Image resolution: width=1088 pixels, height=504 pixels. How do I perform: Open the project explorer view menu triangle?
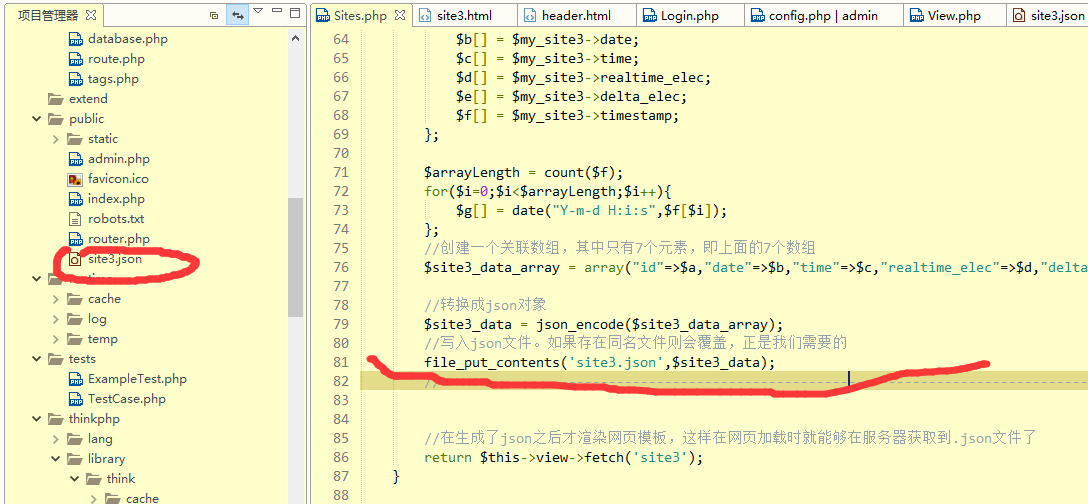pos(259,12)
